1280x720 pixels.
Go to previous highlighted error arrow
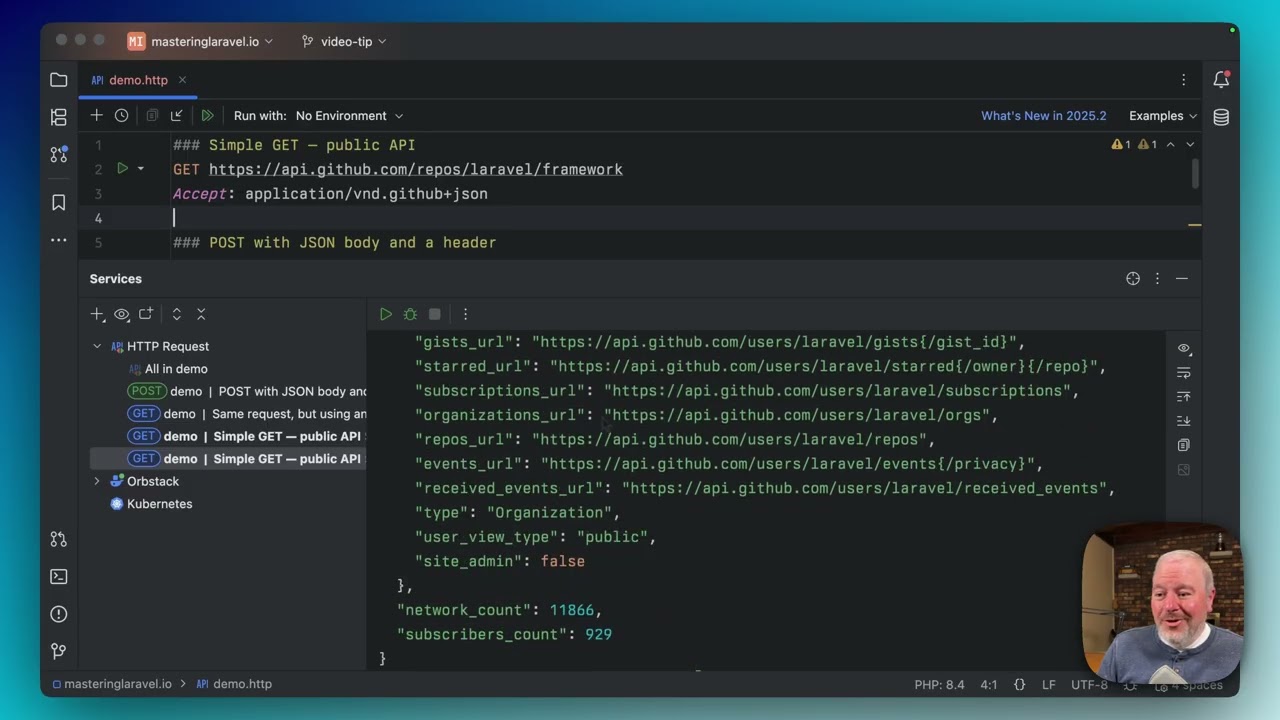click(x=1170, y=145)
